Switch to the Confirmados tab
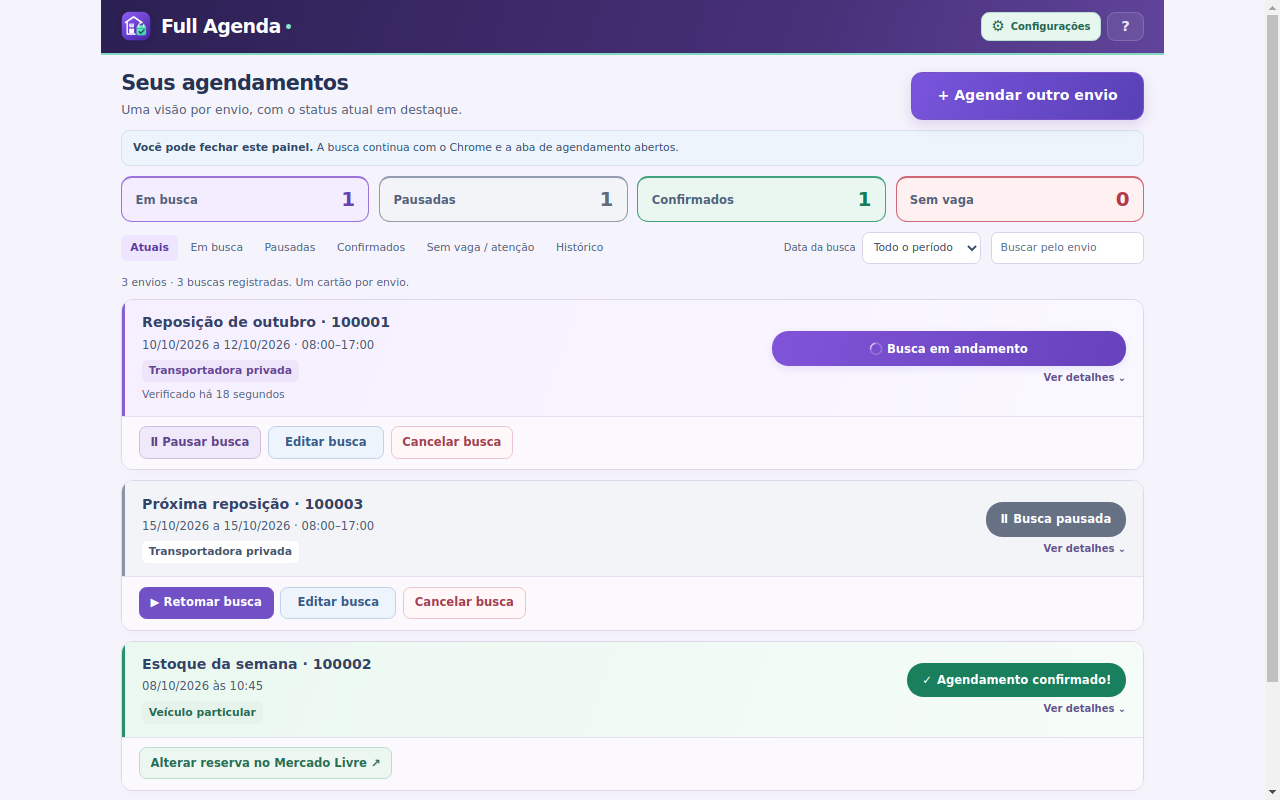 click(371, 247)
